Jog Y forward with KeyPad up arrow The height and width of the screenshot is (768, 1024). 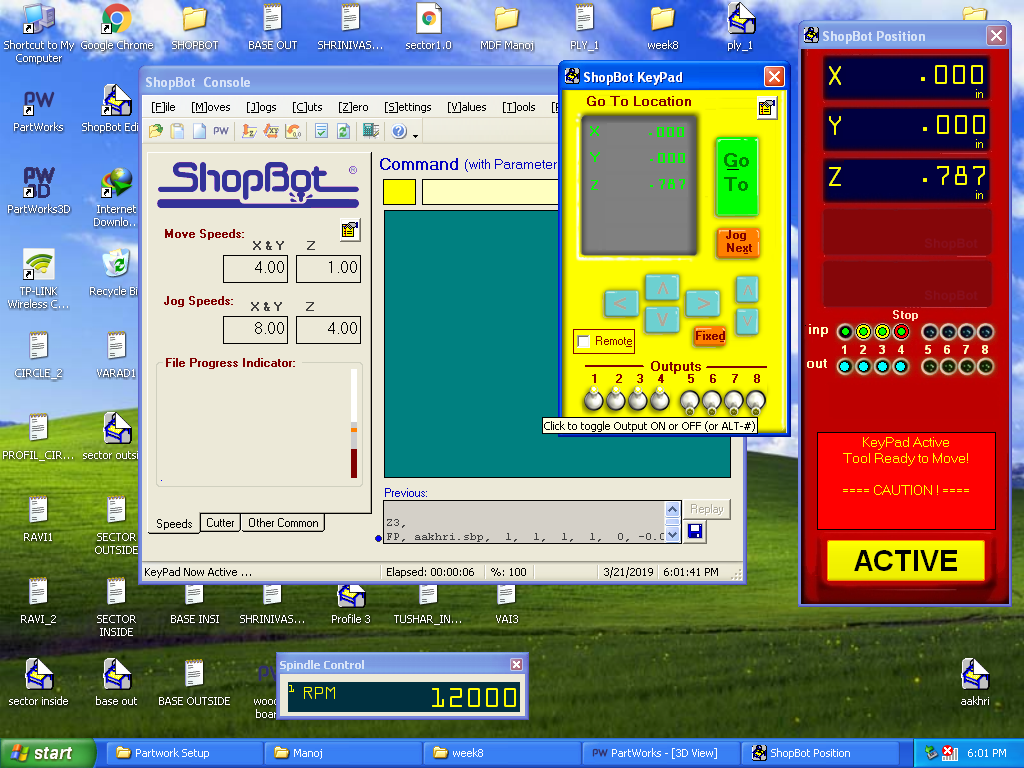(x=662, y=287)
